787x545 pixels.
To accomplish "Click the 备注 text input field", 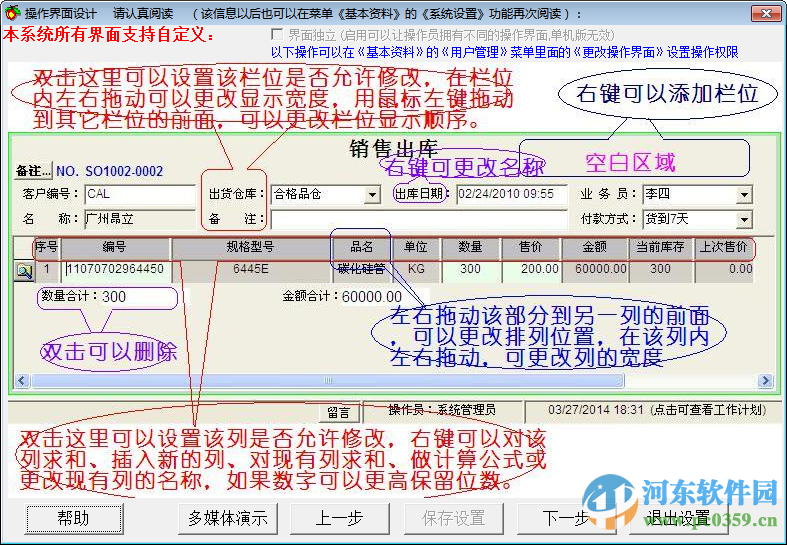I will click(x=419, y=219).
